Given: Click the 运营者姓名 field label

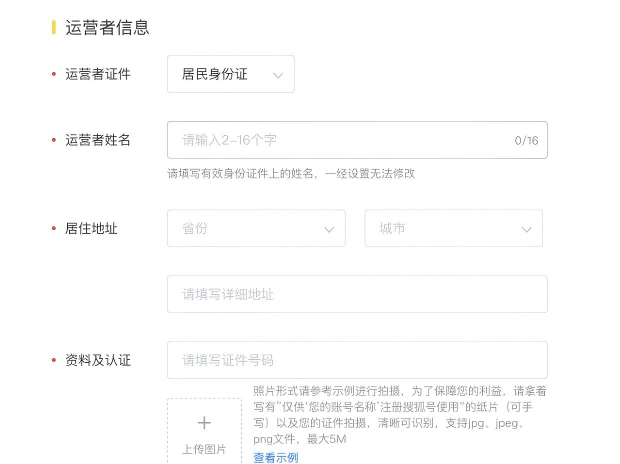Looking at the screenshot, I should pyautogui.click(x=98, y=140).
